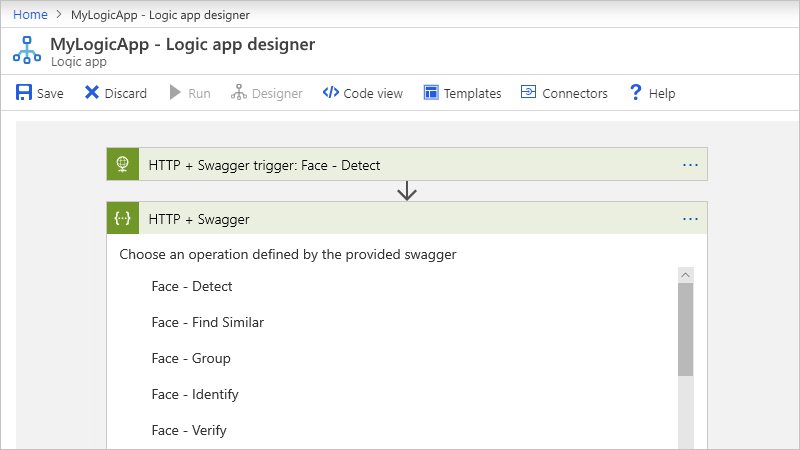Click the Logic app icon beside the title
The width and height of the screenshot is (800, 450).
coord(27,51)
